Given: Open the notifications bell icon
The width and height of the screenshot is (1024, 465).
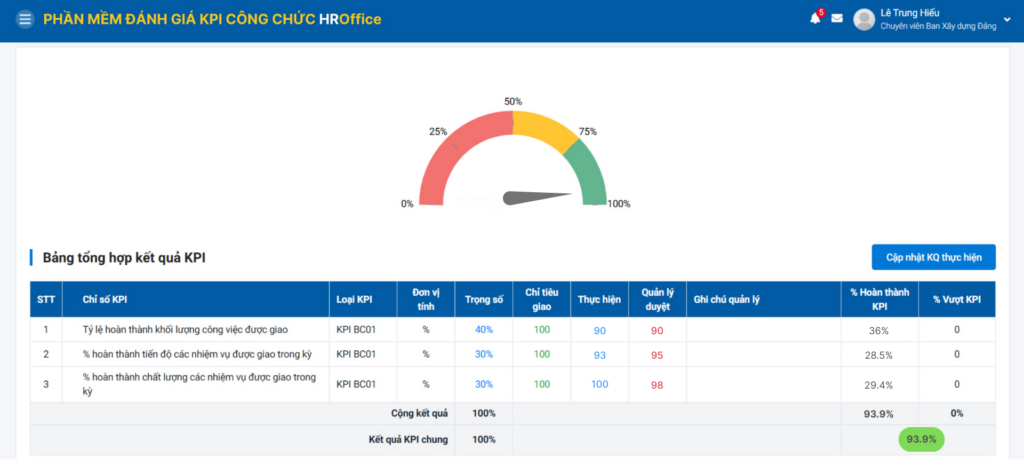Looking at the screenshot, I should click(x=815, y=19).
